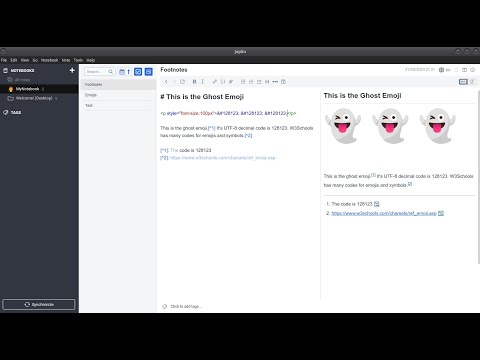Click the plus icon to add a notebook
The height and width of the screenshot is (360, 480).
click(72, 70)
